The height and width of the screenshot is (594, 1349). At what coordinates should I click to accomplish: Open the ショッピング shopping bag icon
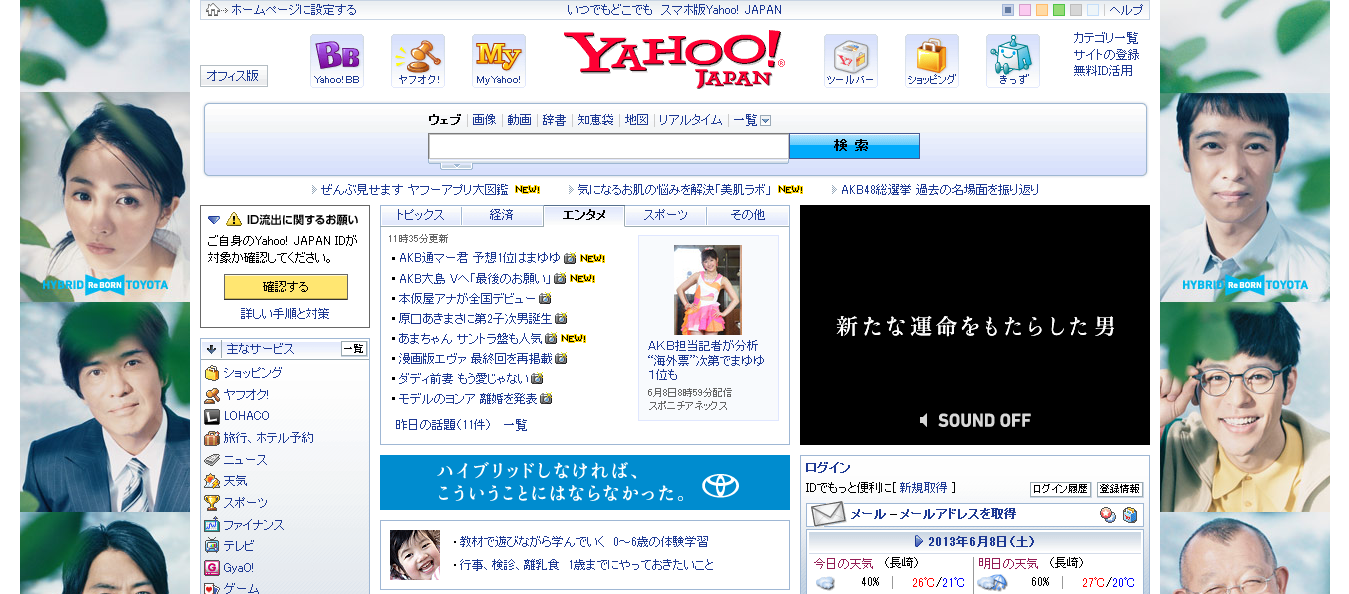(x=932, y=61)
